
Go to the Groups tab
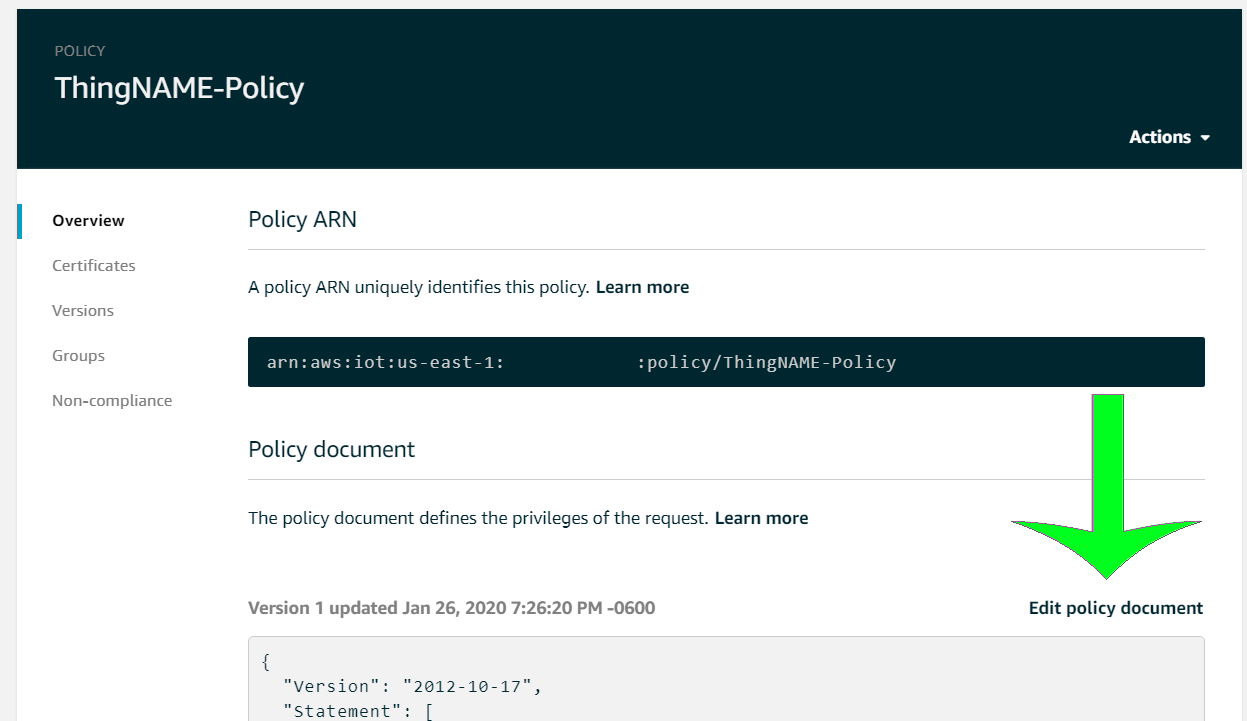pos(78,355)
